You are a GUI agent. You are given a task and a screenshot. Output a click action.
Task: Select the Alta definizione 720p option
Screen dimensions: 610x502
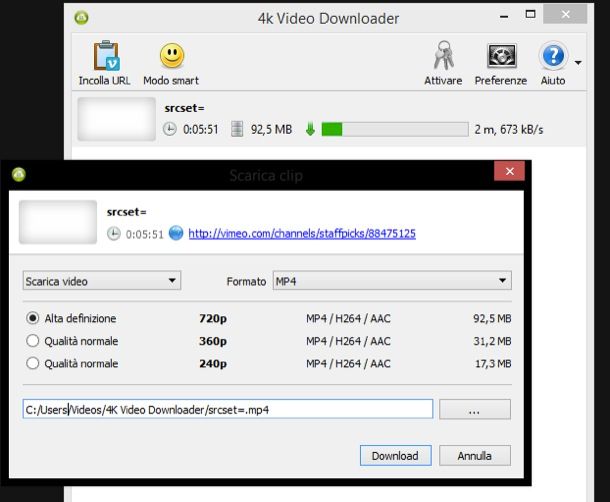[x=33, y=318]
